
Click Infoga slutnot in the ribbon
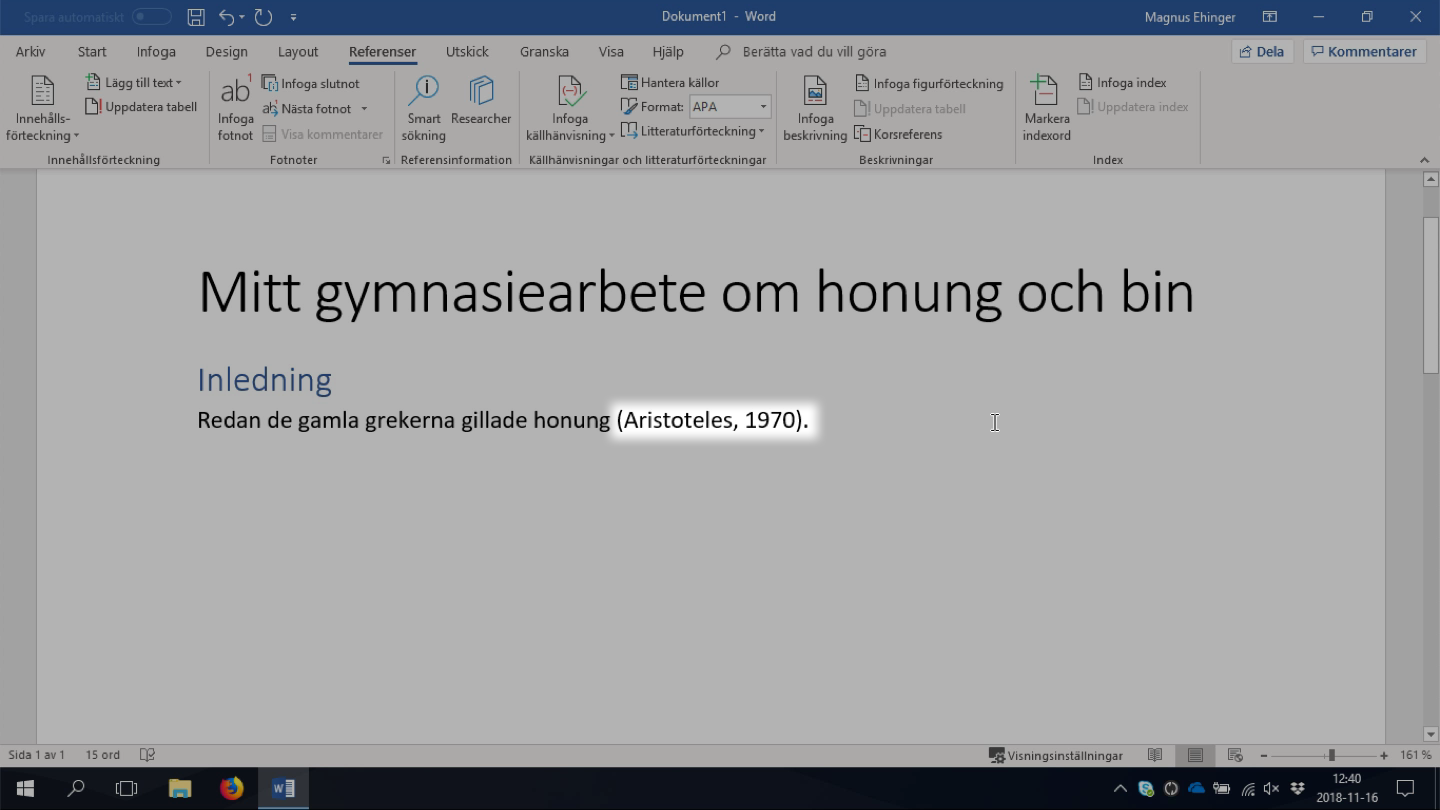pyautogui.click(x=311, y=83)
